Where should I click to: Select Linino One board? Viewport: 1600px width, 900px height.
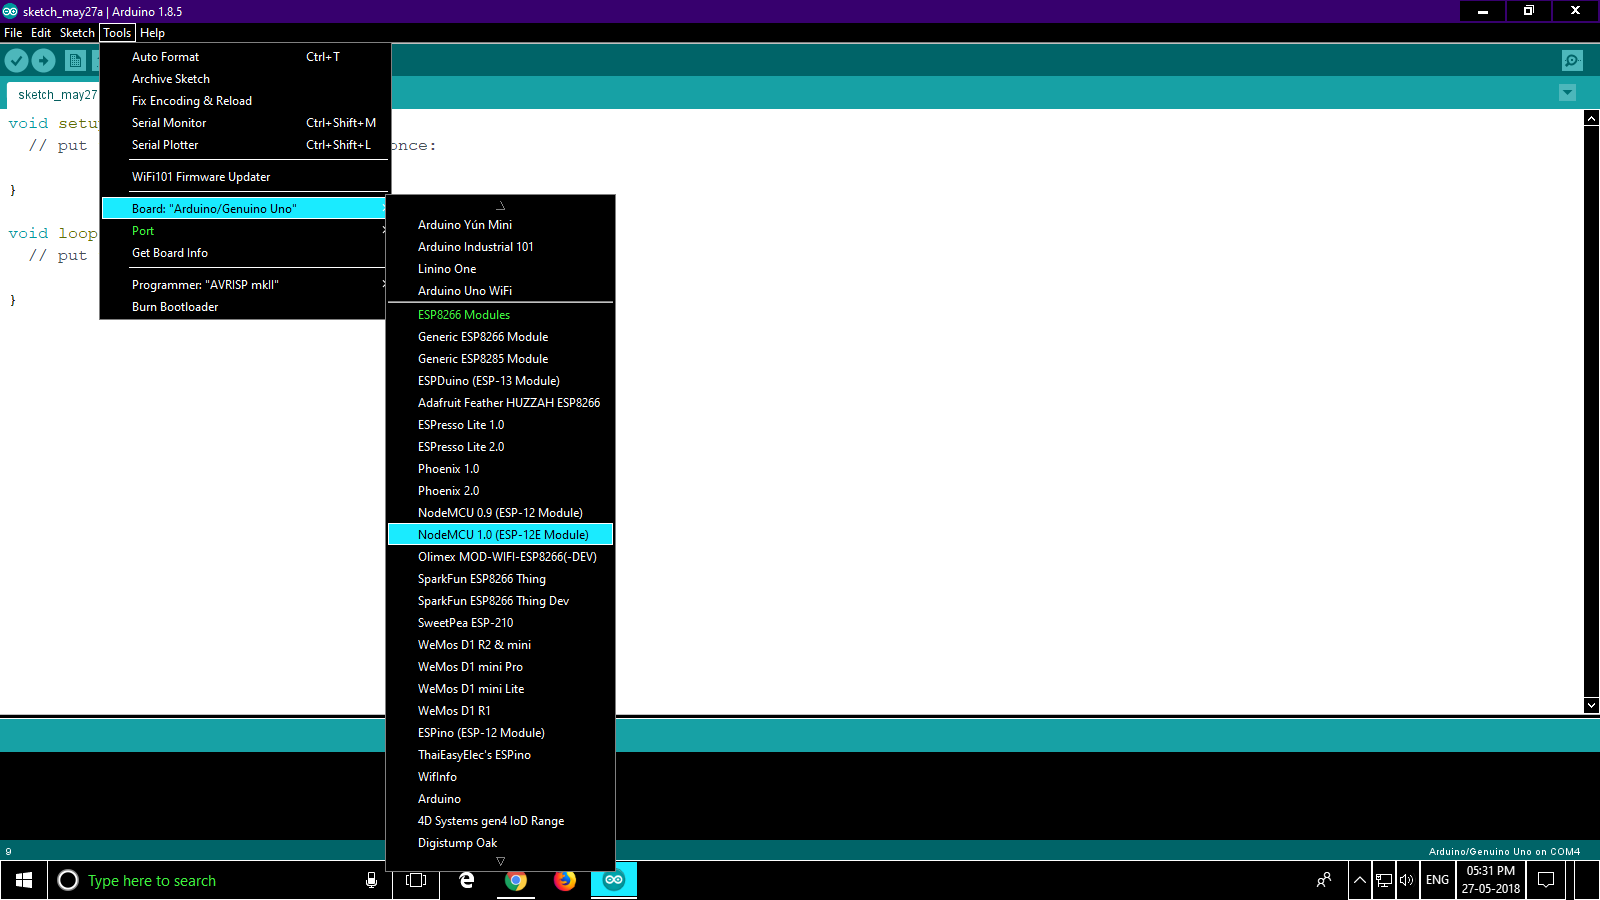click(x=500, y=269)
